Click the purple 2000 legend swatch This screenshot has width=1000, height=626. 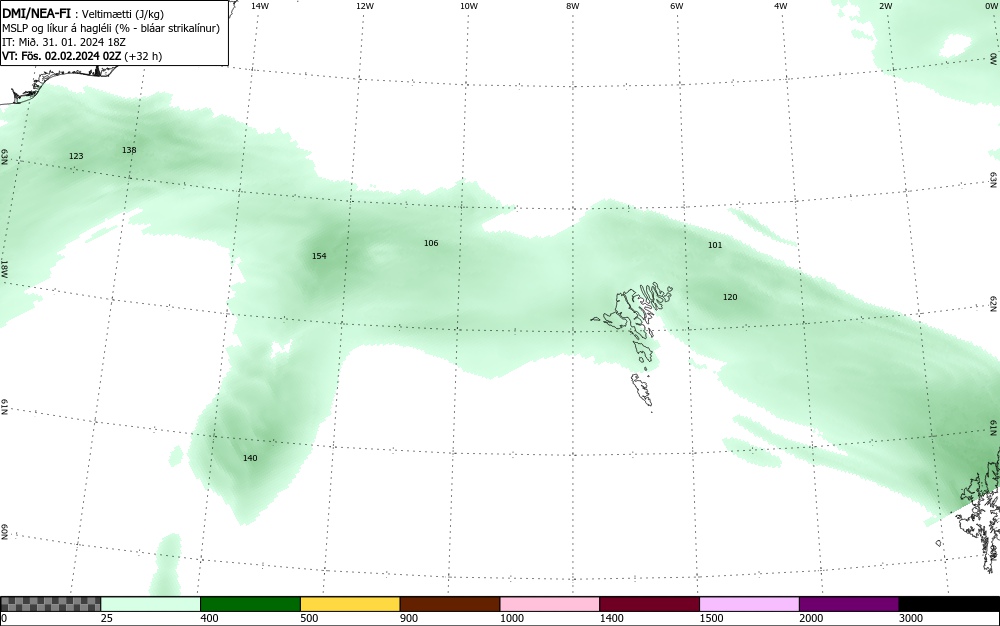tap(849, 604)
